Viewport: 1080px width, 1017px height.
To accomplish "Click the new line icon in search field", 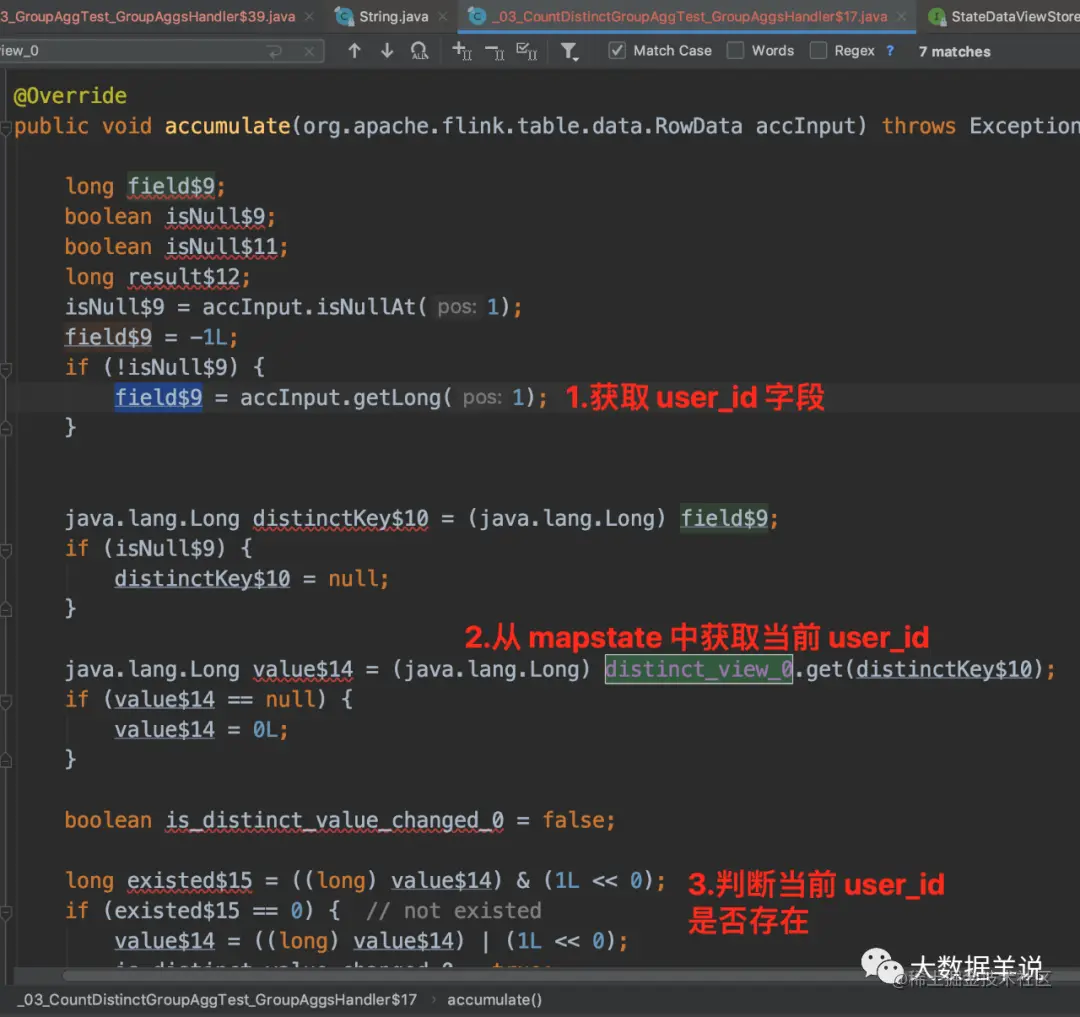I will [x=275, y=51].
